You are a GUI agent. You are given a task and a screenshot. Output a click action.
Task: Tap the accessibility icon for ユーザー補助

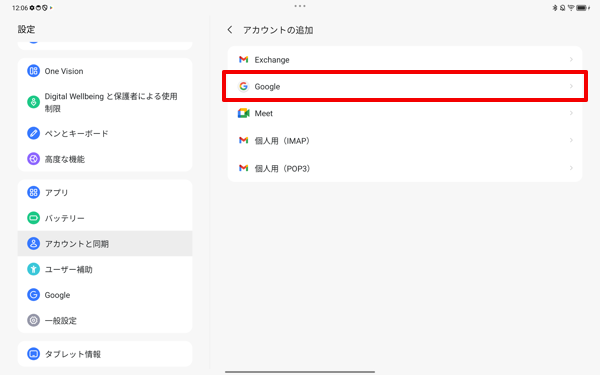coord(33,269)
